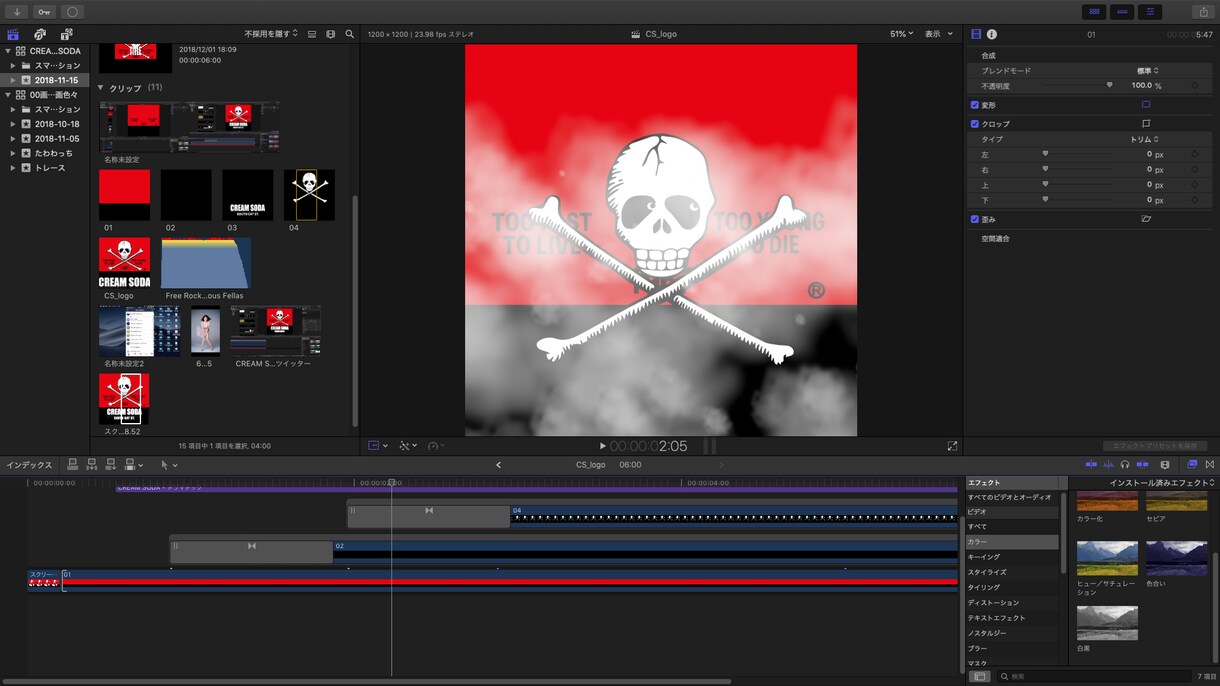Image resolution: width=1220 pixels, height=686 pixels.
Task: Toggle the Inspector panel button
Action: 1149,12
